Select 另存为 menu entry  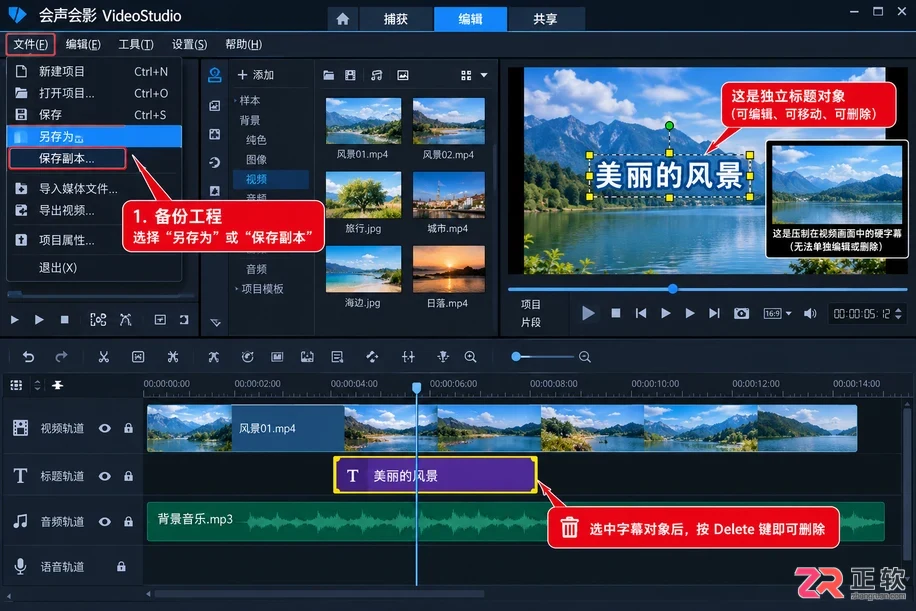coord(93,137)
